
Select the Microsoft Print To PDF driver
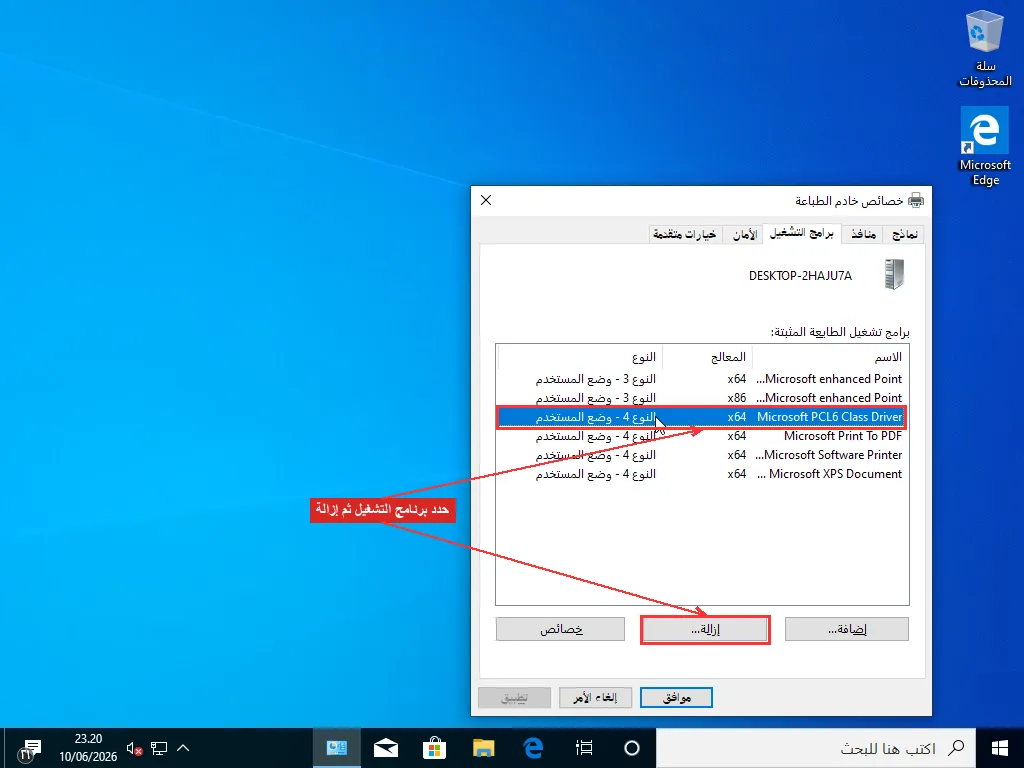tap(702, 436)
